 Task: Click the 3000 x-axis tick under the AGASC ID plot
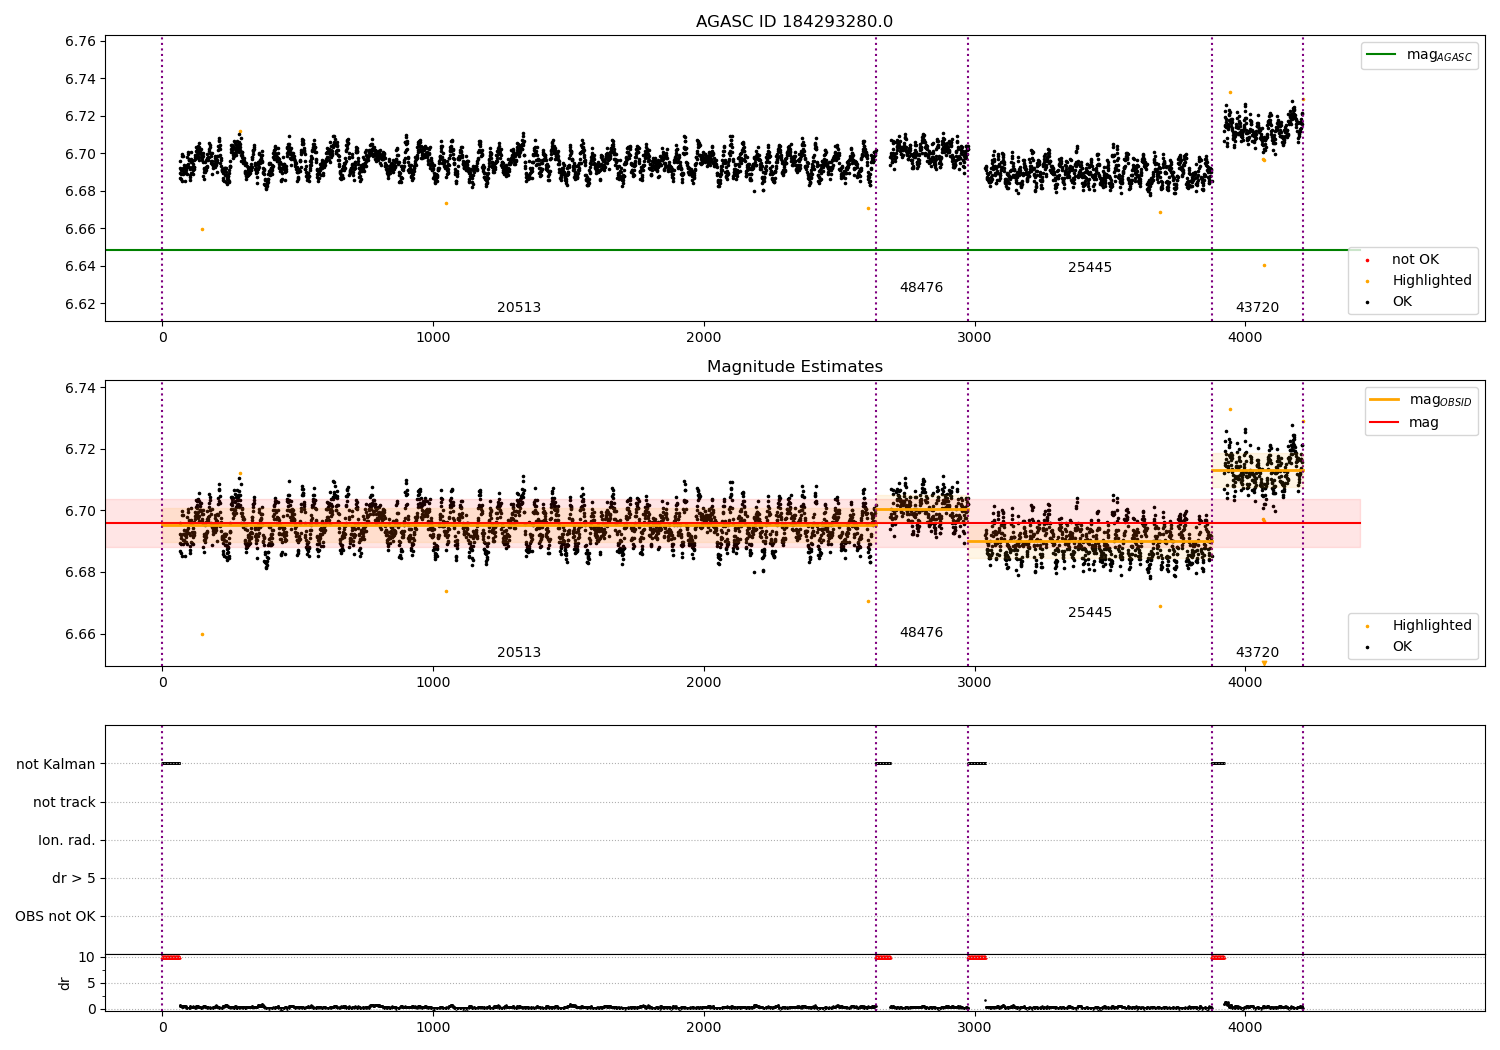click(x=974, y=338)
